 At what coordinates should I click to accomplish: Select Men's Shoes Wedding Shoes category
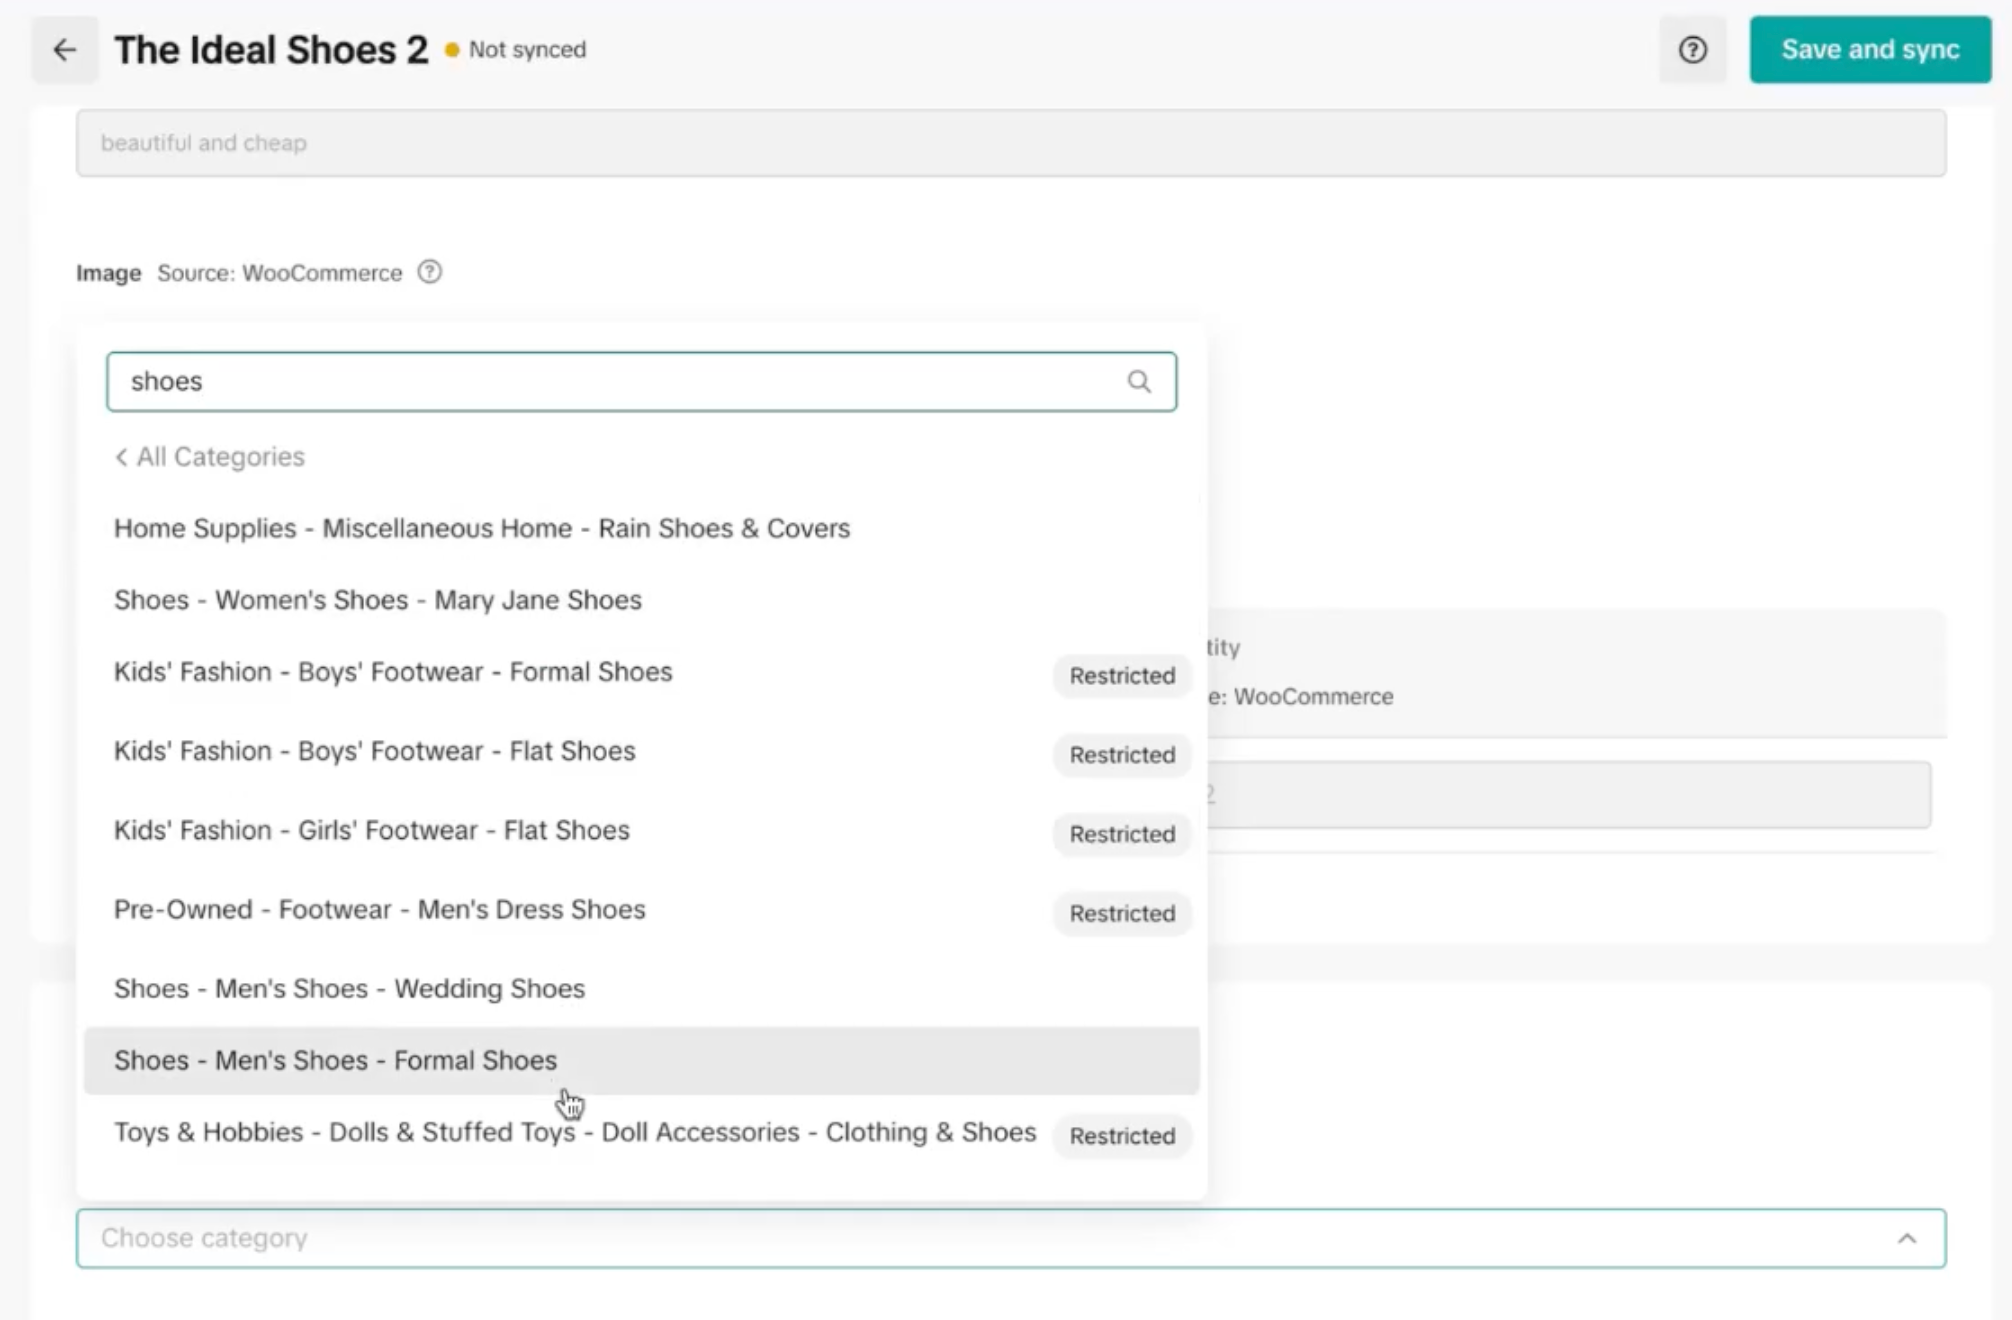point(350,989)
